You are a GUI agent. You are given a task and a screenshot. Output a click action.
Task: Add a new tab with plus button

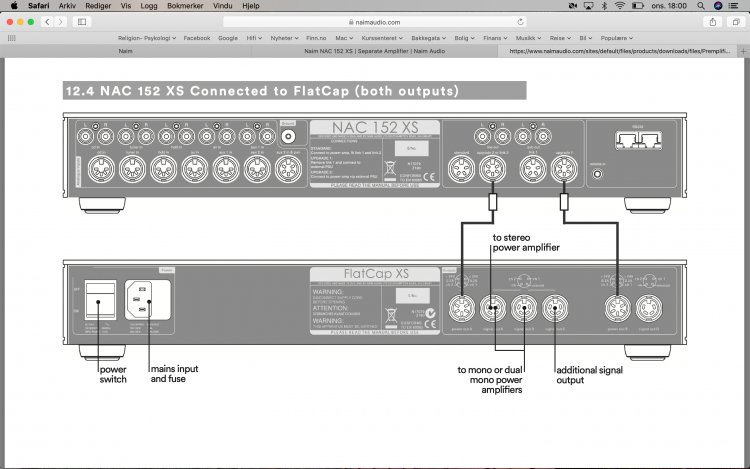click(x=743, y=51)
